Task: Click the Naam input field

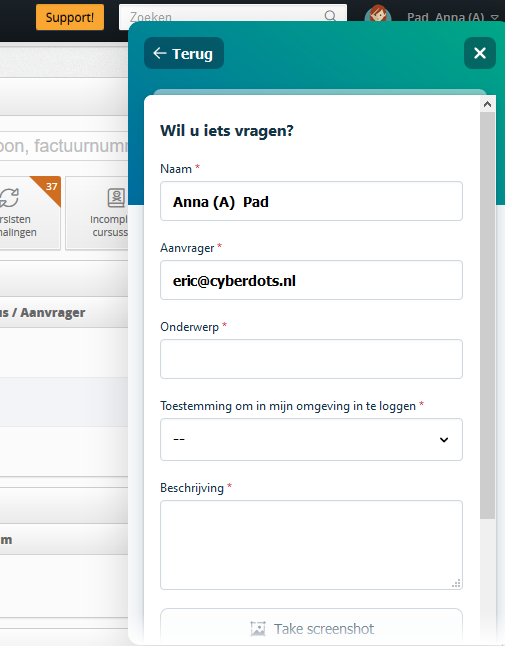Action: (311, 201)
